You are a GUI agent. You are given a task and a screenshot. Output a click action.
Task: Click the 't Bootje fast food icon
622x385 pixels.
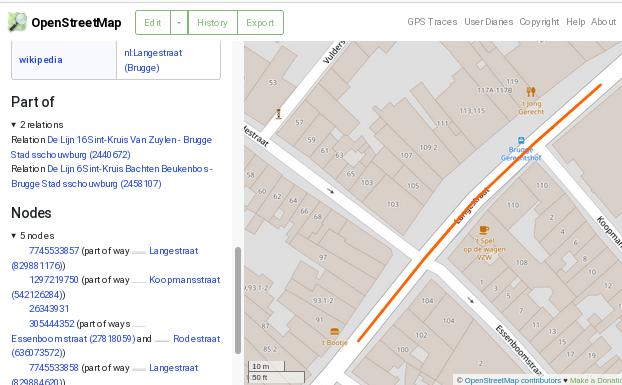tap(334, 331)
